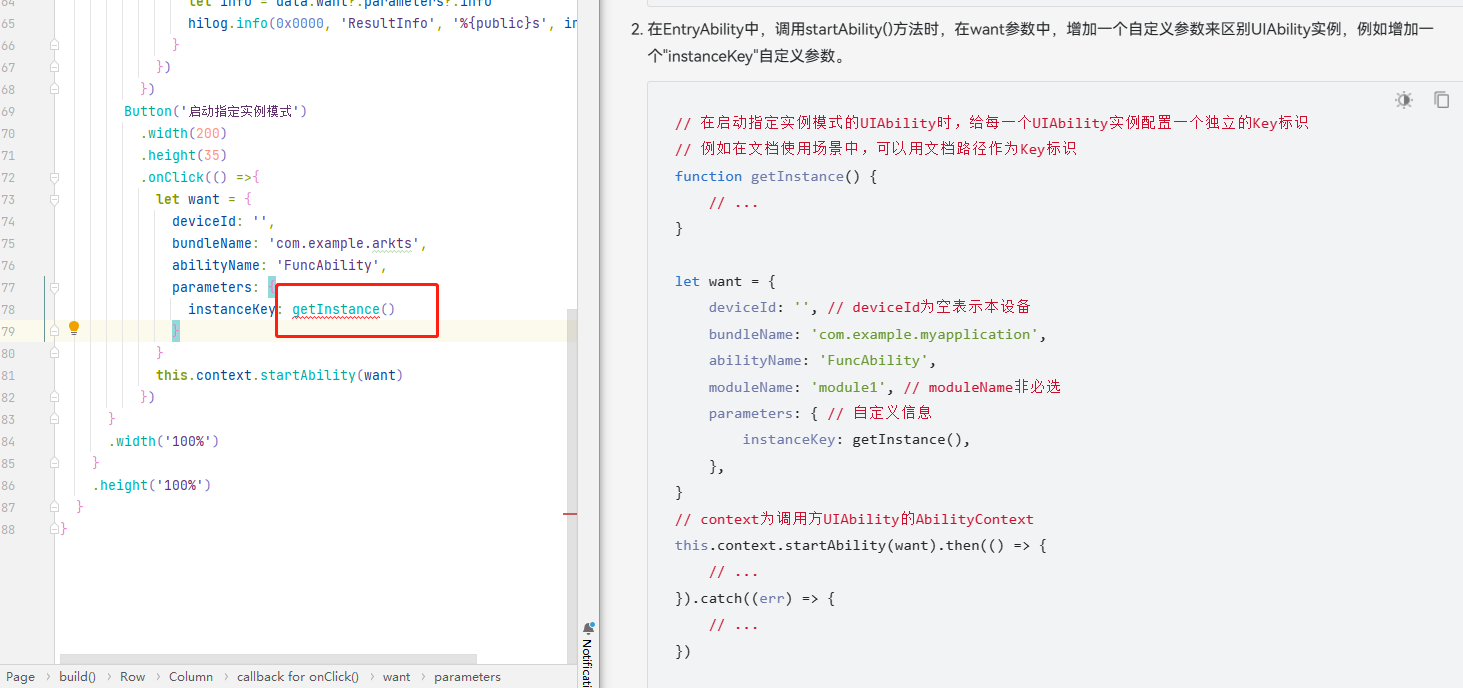Select the 'Column' breadcrumb

pyautogui.click(x=191, y=677)
